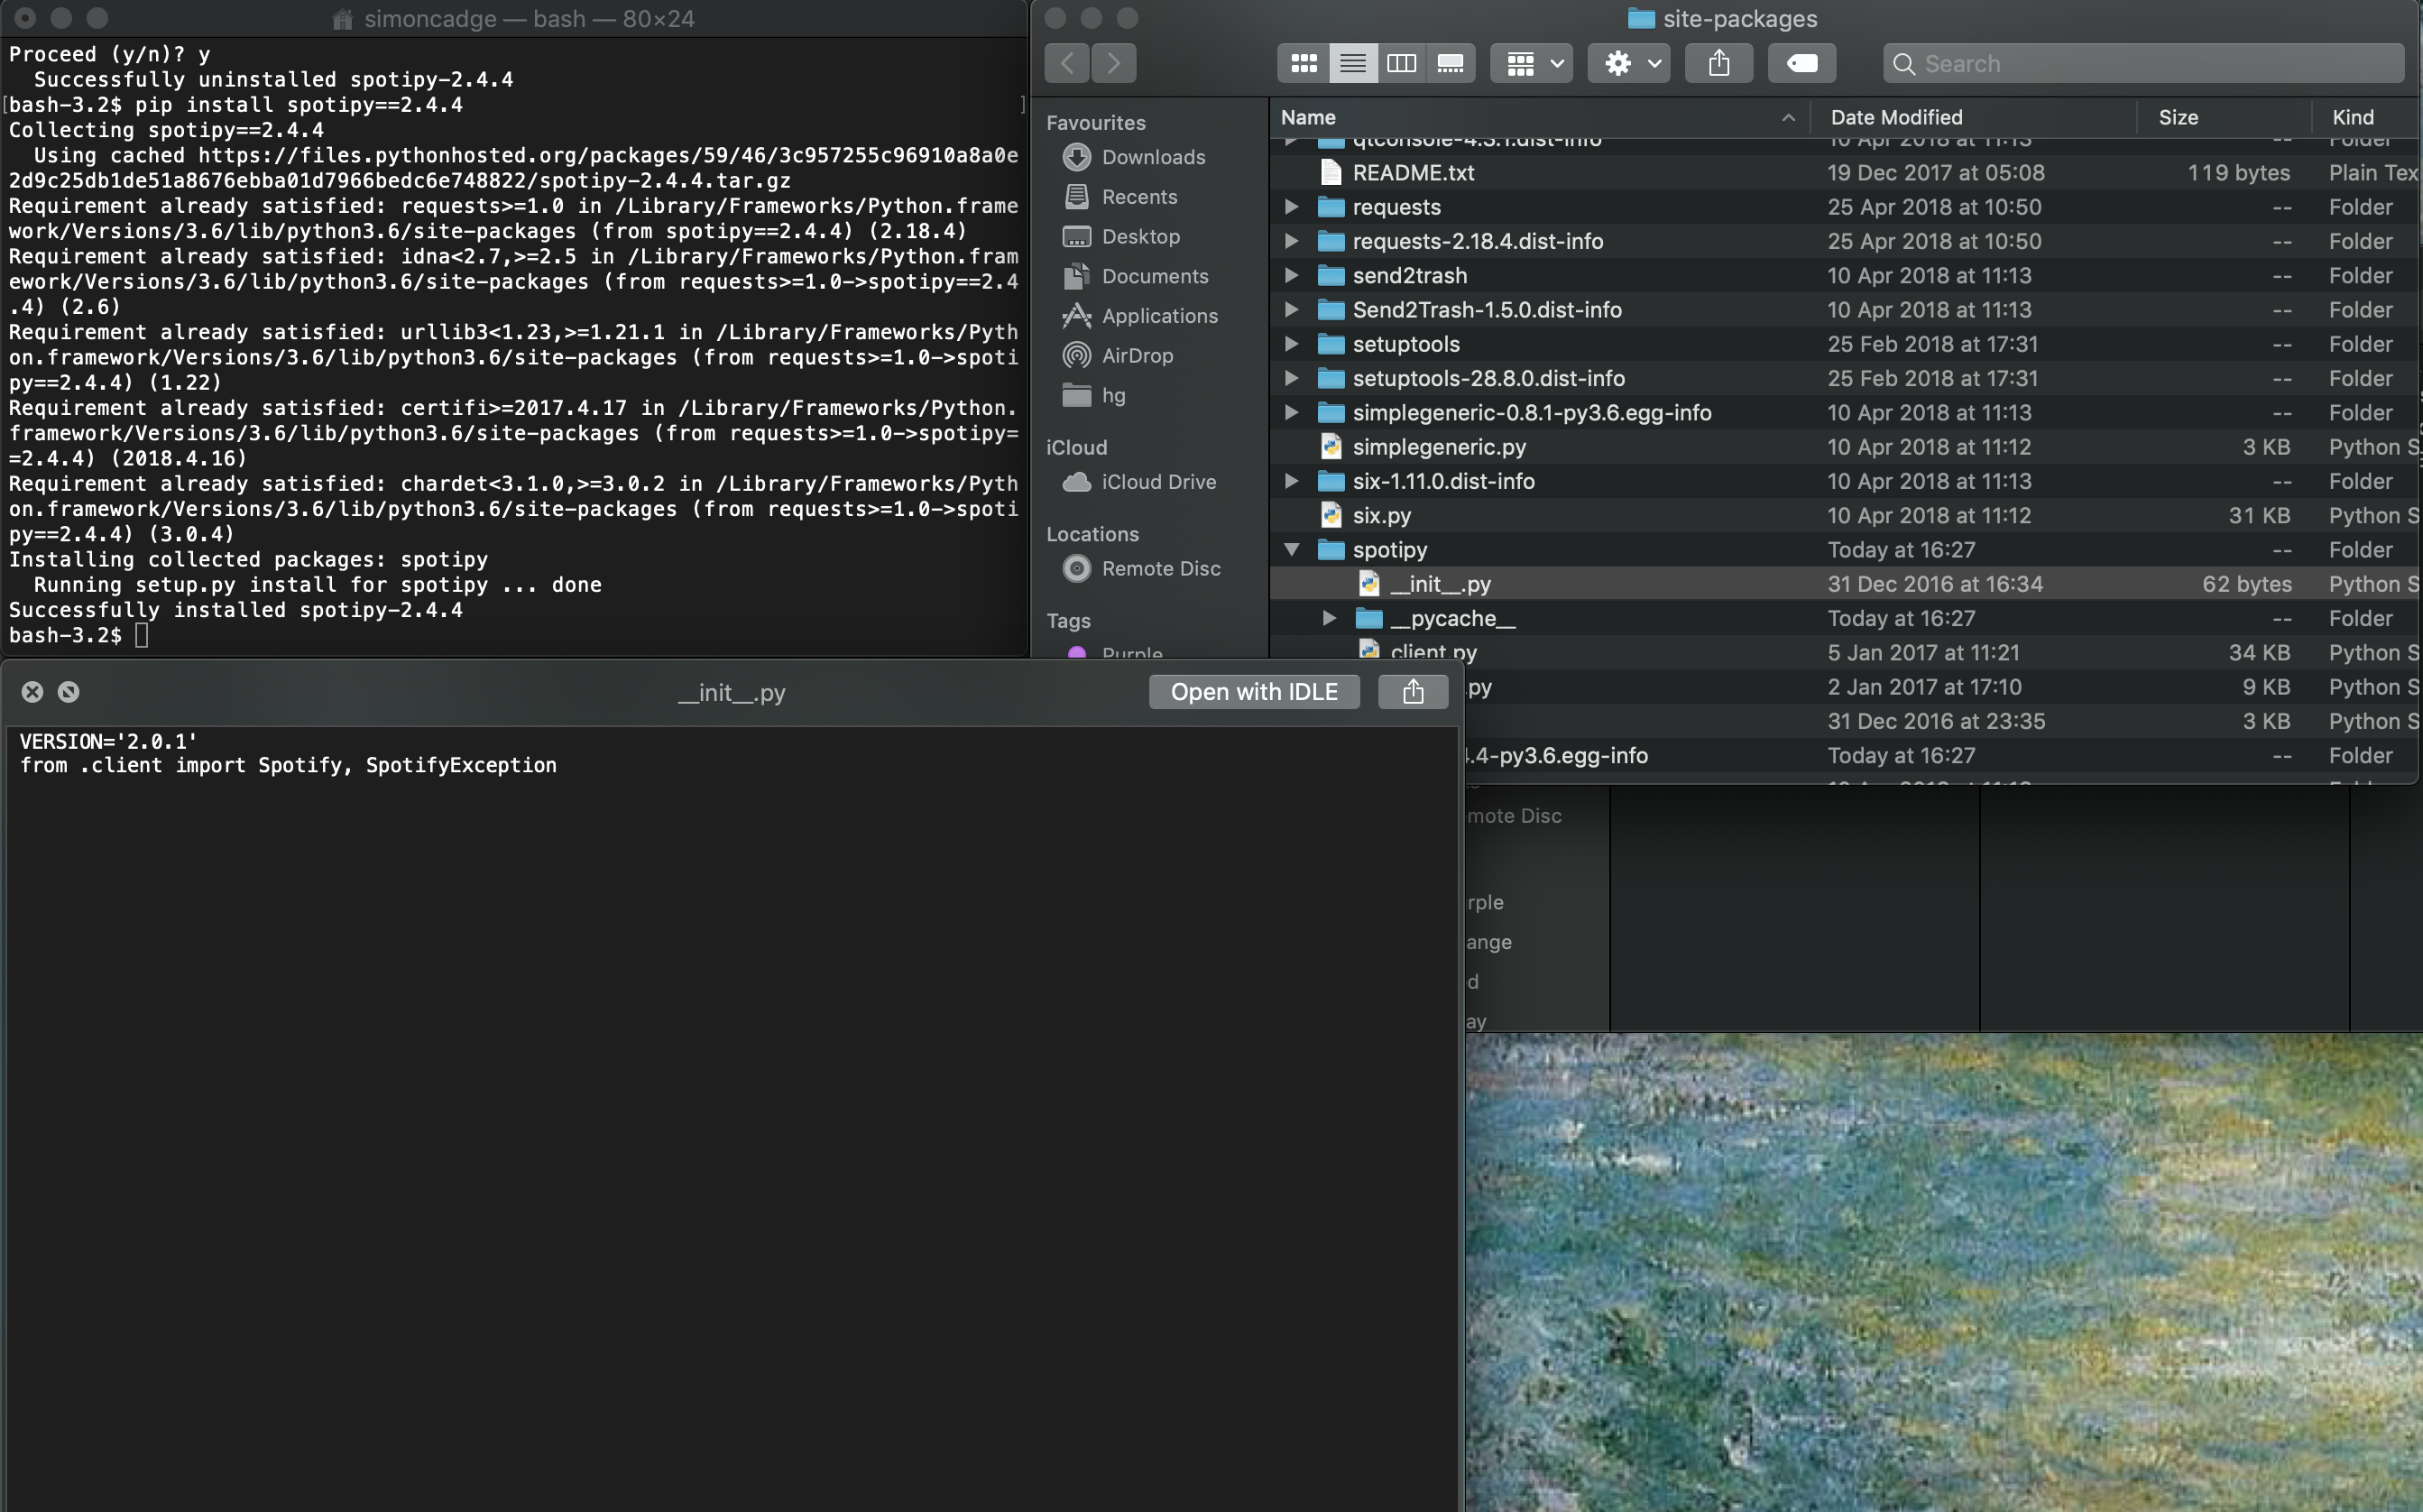Switch to column view layout
The width and height of the screenshot is (2423, 1512).
(x=1401, y=62)
